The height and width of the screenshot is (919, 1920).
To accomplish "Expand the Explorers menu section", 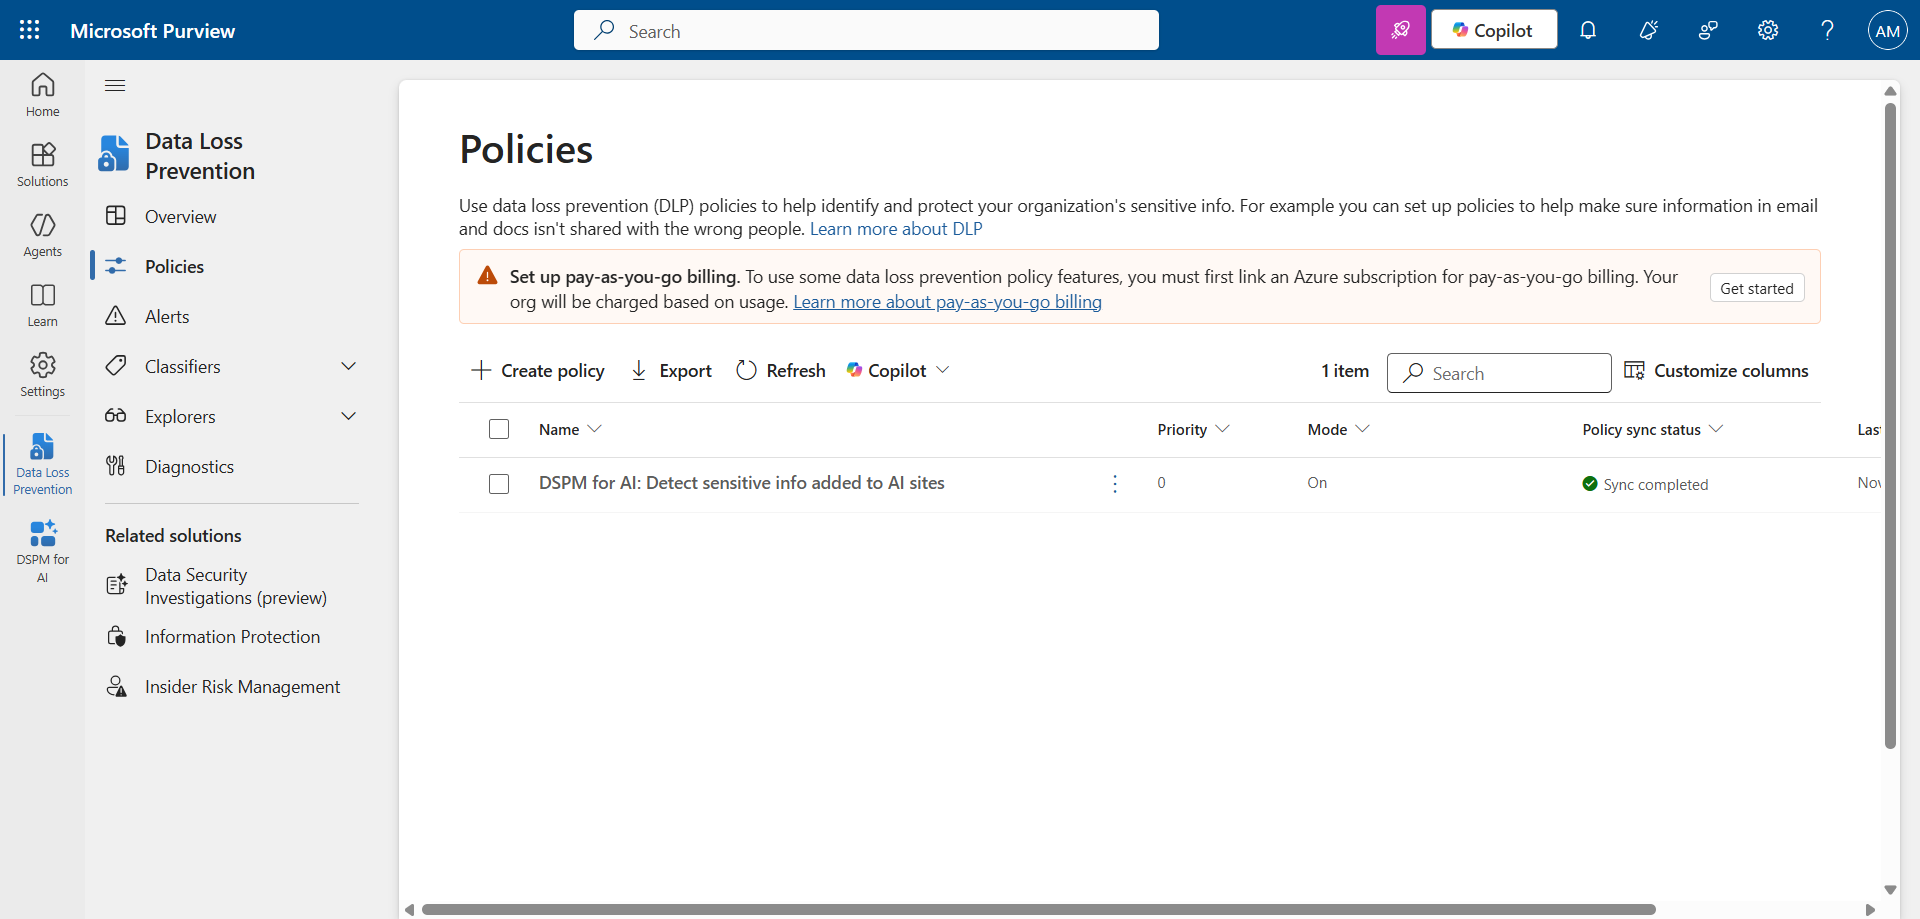I will [348, 417].
